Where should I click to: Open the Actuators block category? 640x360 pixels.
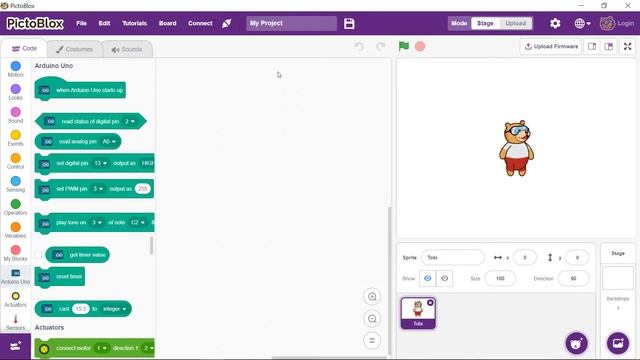click(x=16, y=299)
